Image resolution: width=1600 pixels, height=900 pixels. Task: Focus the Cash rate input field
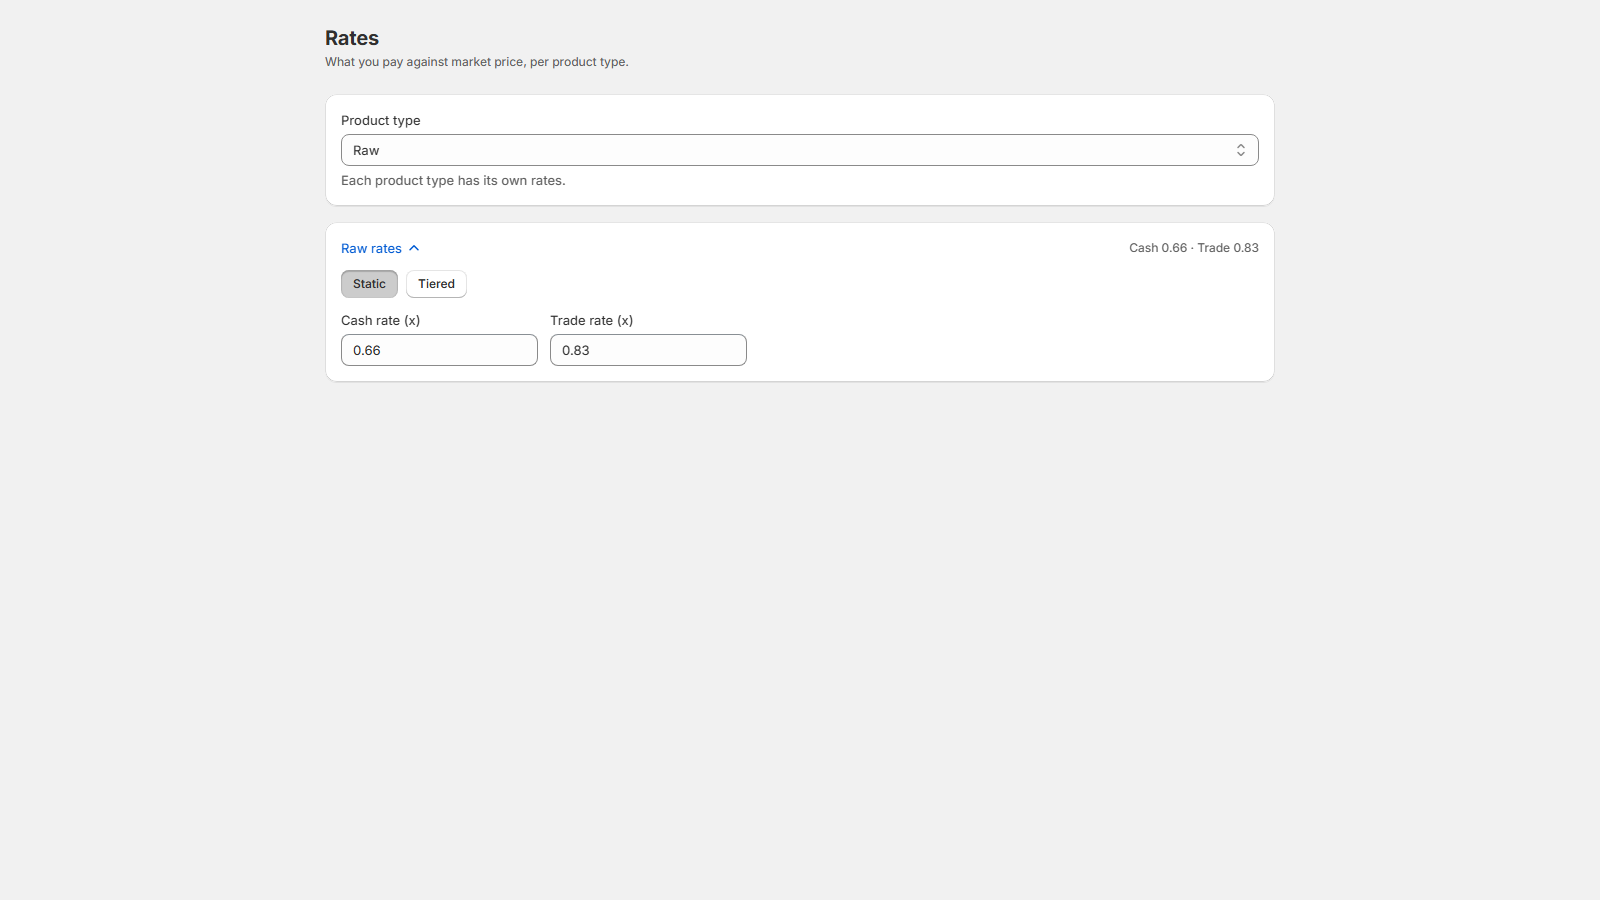439,350
